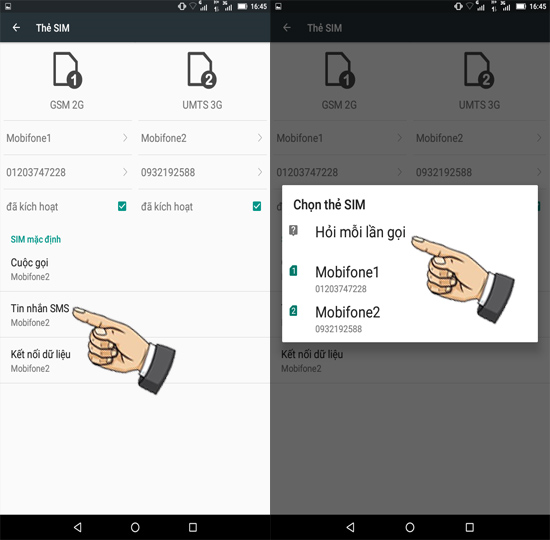
Task: Tap green SIM 2 icon beside Mobifone2 in dialog
Action: click(293, 311)
